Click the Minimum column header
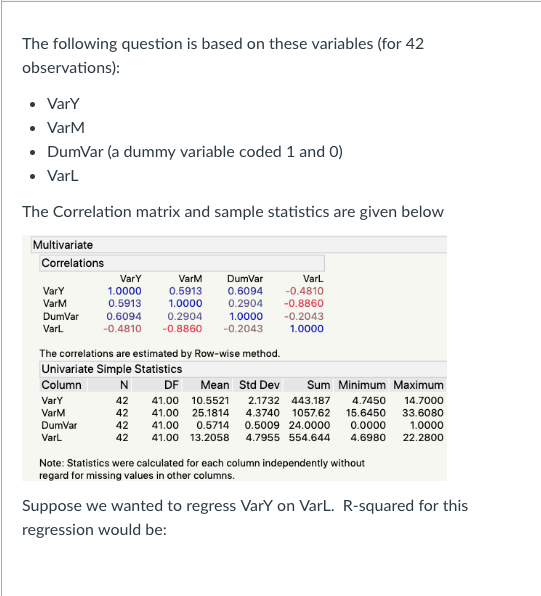The width and height of the screenshot is (541, 596). click(x=362, y=385)
